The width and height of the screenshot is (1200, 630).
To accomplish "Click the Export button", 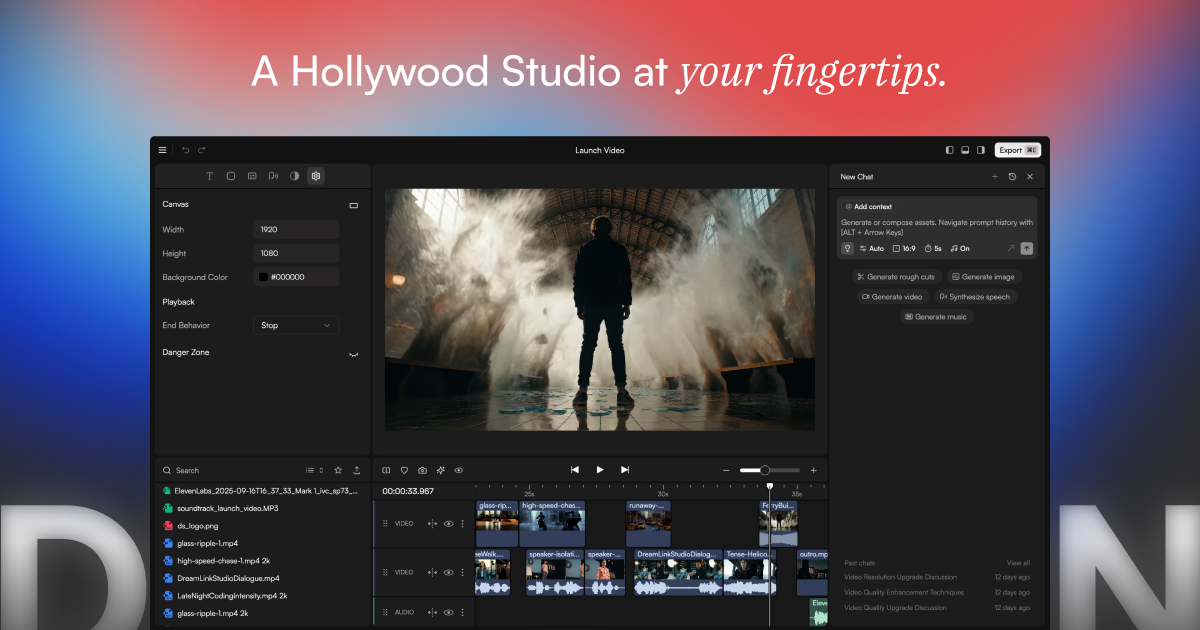I will tap(1016, 149).
